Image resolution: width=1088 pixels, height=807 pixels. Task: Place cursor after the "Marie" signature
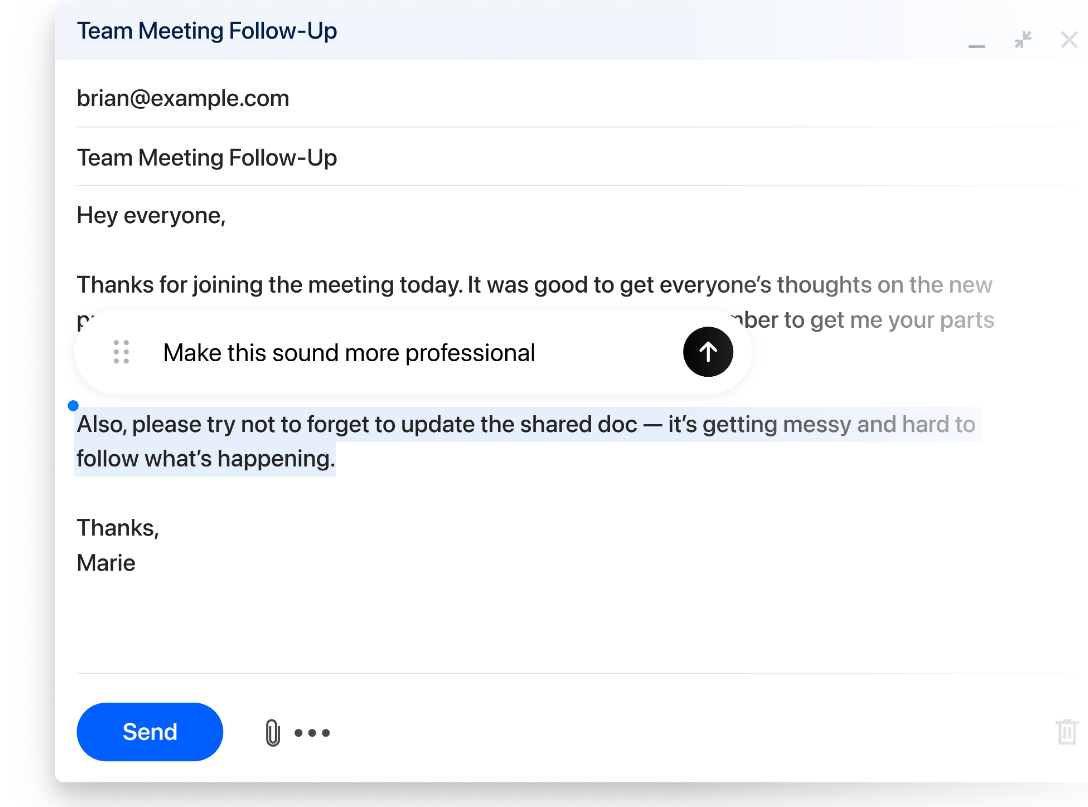point(137,563)
